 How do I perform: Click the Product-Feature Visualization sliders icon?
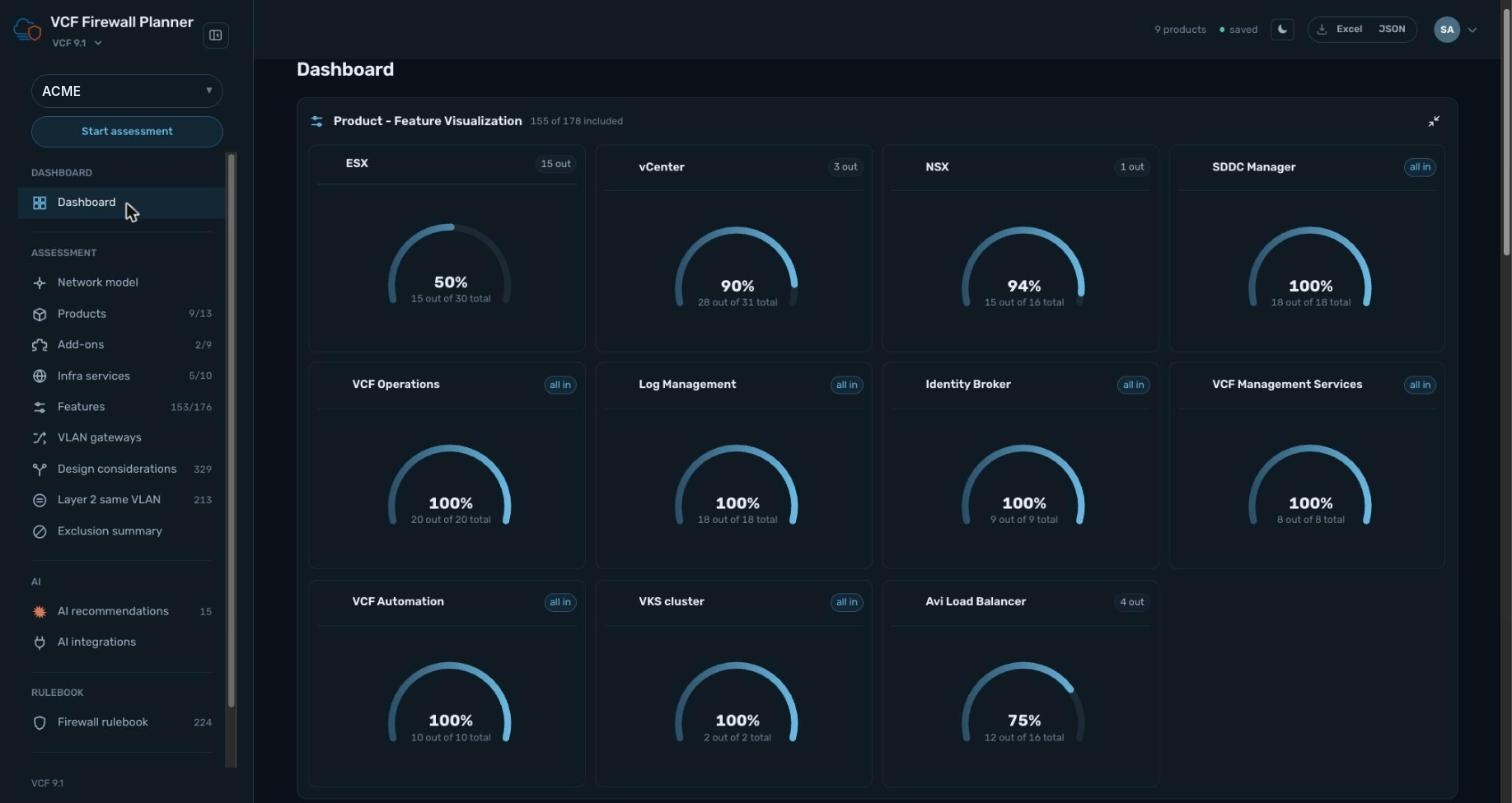point(316,121)
